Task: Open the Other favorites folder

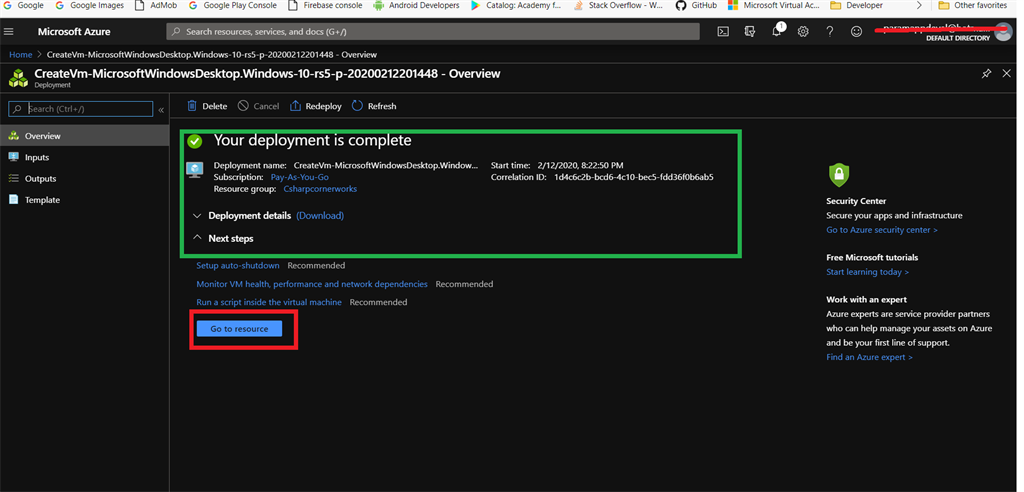Action: (972, 5)
